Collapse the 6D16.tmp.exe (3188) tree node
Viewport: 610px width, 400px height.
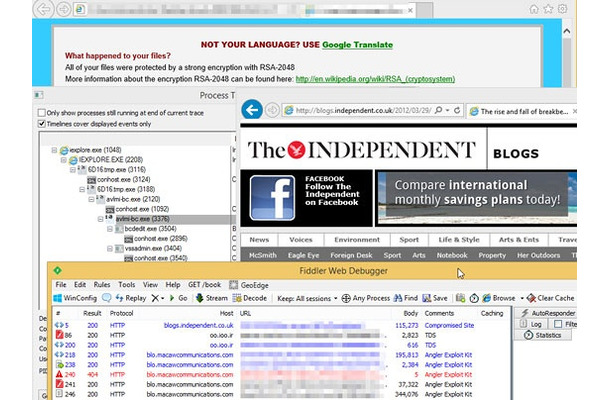click(x=82, y=189)
